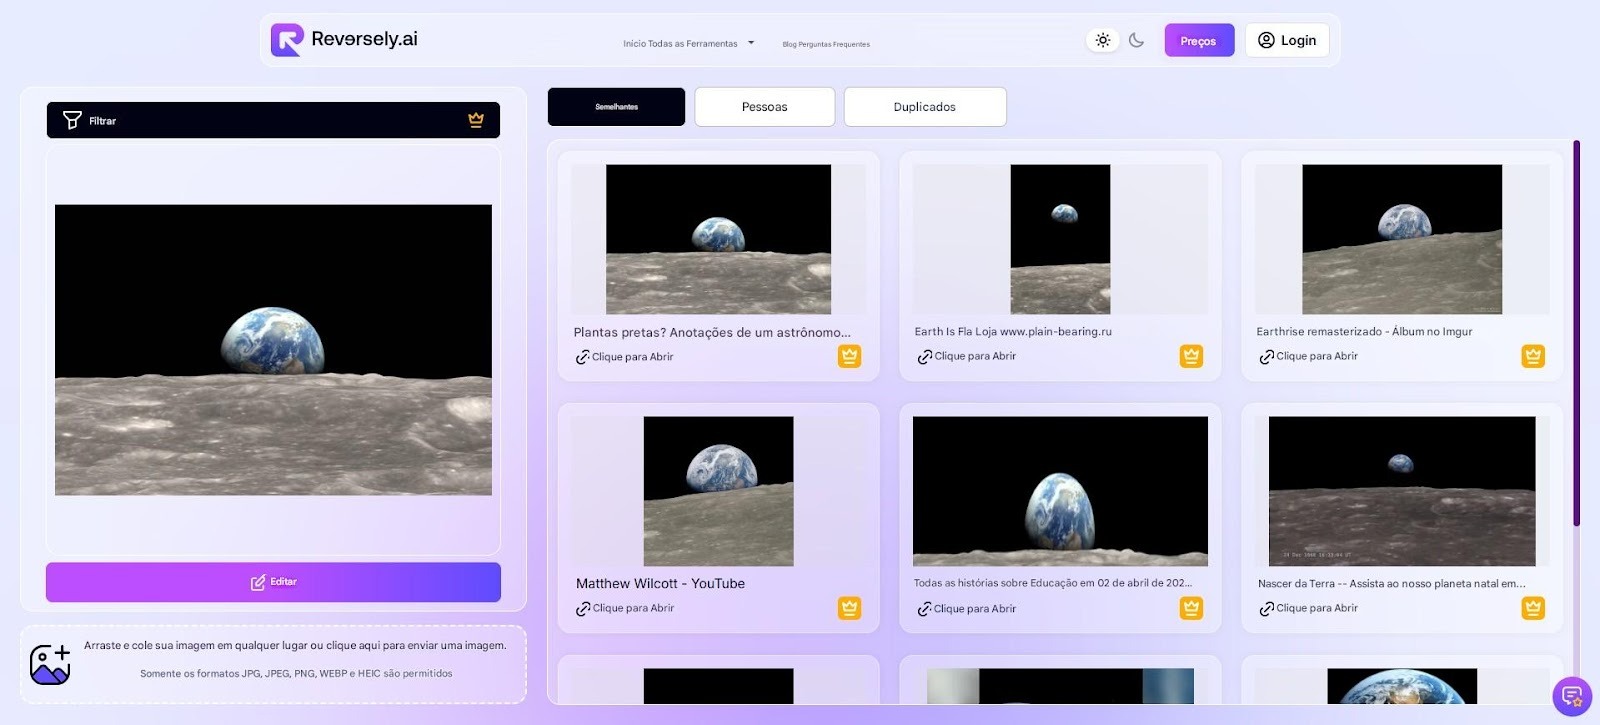
Task: Expand the Todas as Ferramentas dropdown
Action: (702, 44)
